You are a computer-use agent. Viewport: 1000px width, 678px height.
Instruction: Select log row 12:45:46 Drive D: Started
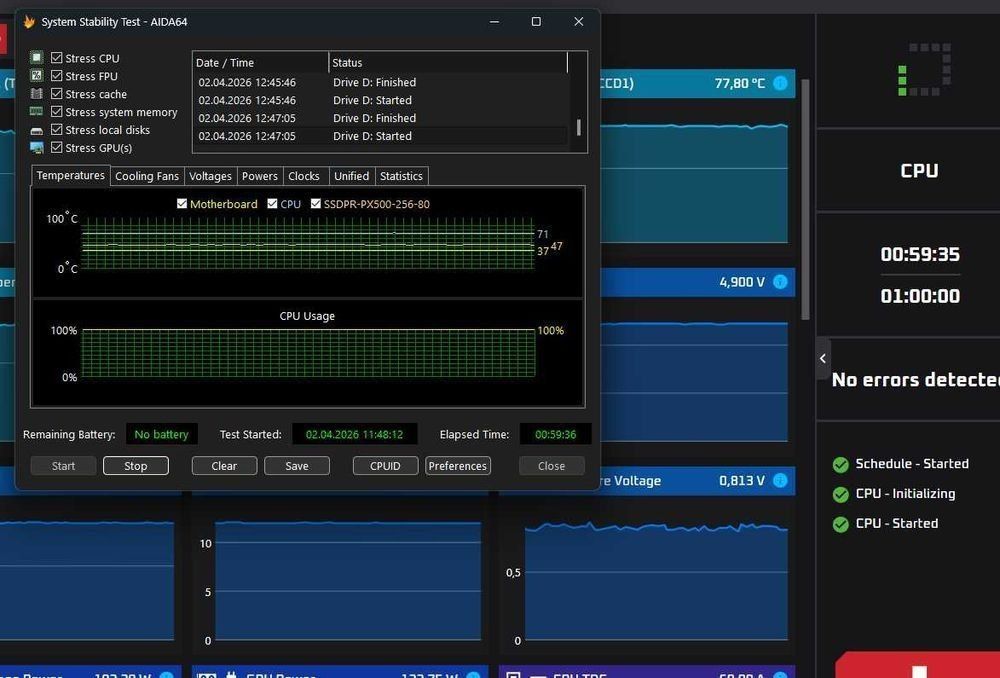coord(380,100)
